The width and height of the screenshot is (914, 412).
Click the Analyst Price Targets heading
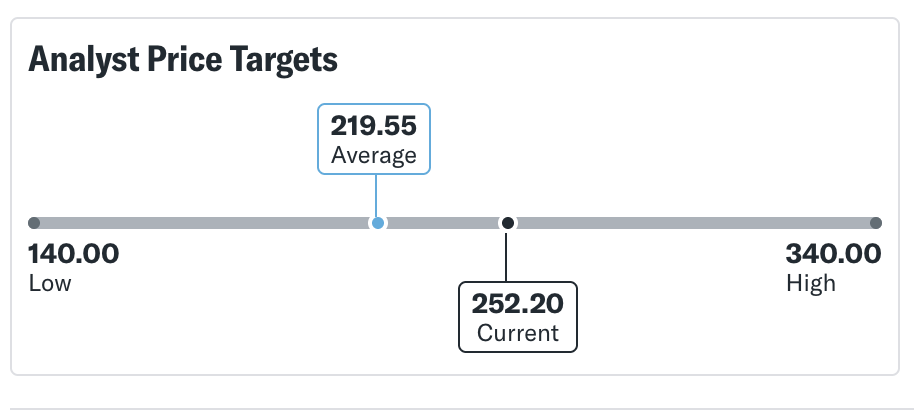[x=183, y=60]
